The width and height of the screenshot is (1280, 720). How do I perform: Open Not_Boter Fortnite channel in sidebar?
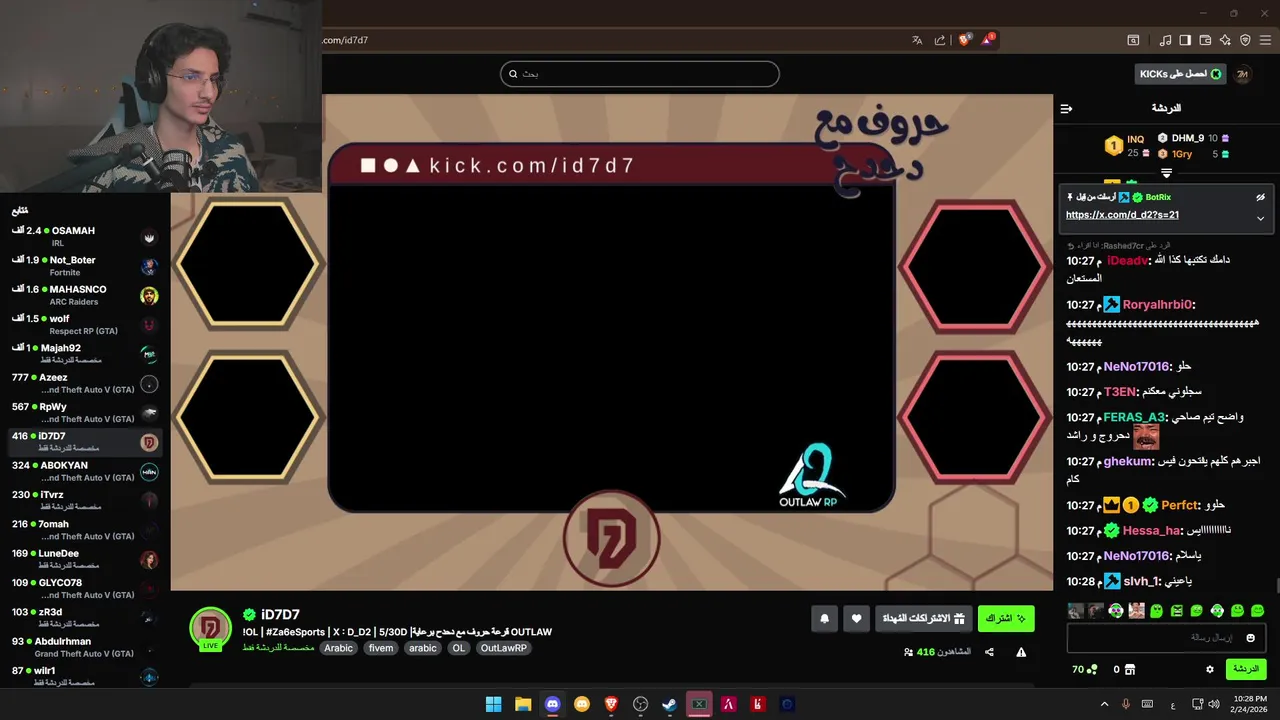(x=85, y=266)
